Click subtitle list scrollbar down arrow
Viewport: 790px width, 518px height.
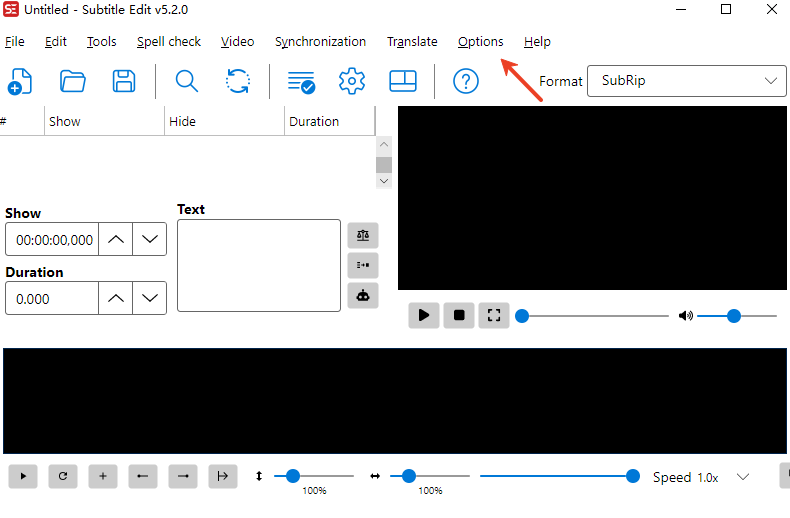(x=384, y=181)
